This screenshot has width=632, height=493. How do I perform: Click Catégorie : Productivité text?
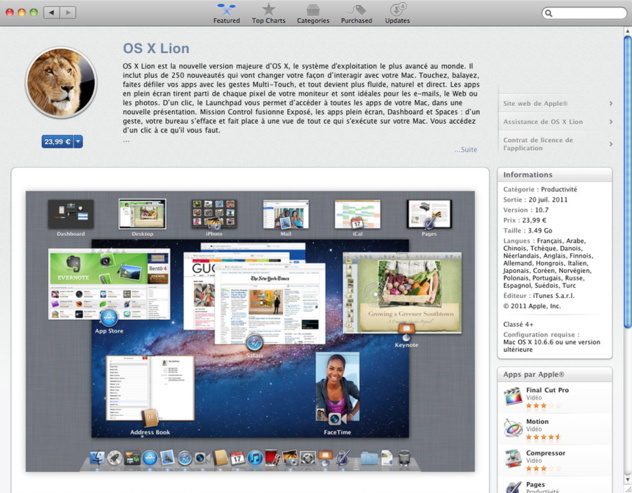pos(540,189)
